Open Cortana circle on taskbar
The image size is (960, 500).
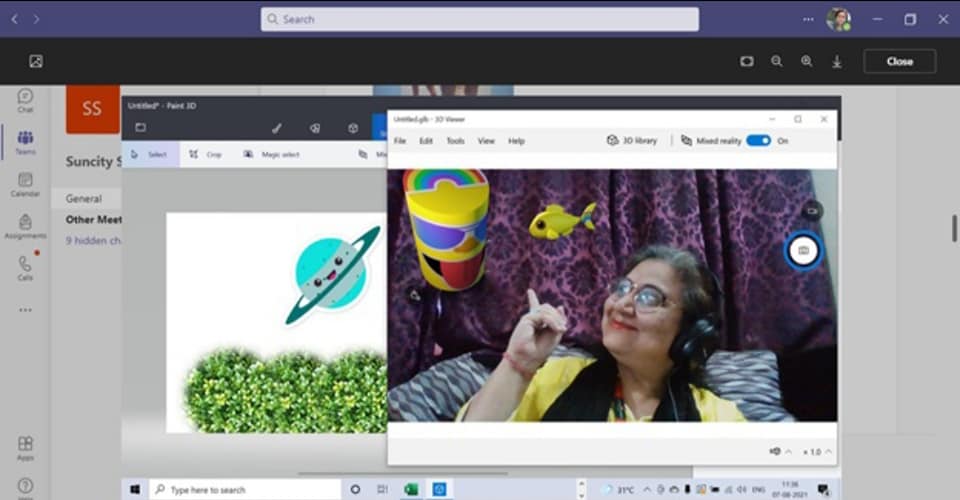[355, 490]
